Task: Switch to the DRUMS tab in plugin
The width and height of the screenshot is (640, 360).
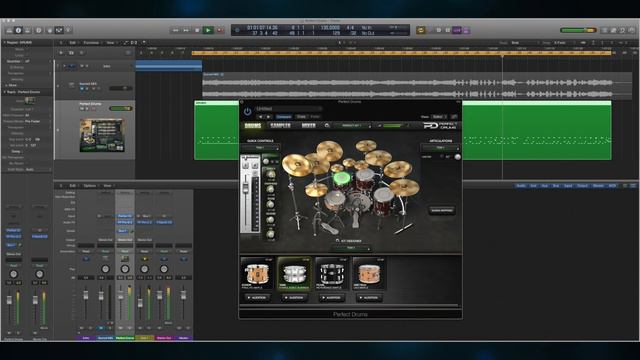Action: 253,126
